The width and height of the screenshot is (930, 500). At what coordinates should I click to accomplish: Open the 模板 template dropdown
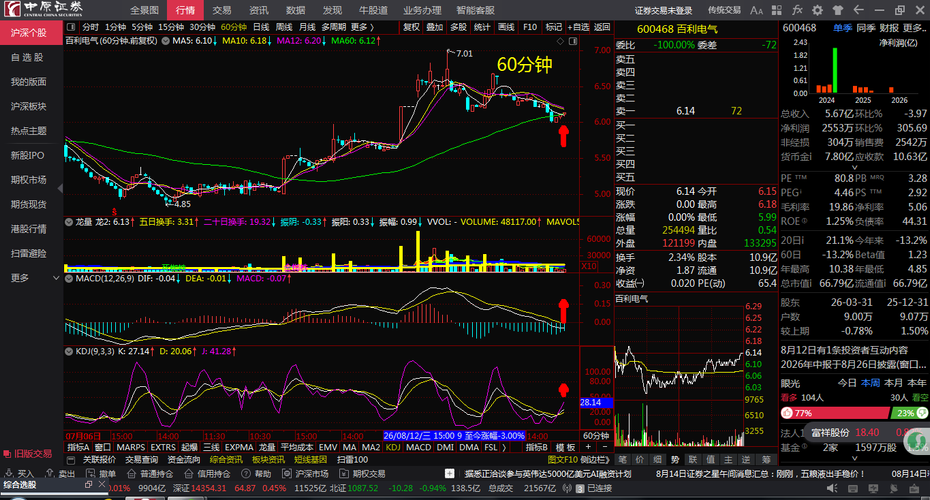[565, 447]
